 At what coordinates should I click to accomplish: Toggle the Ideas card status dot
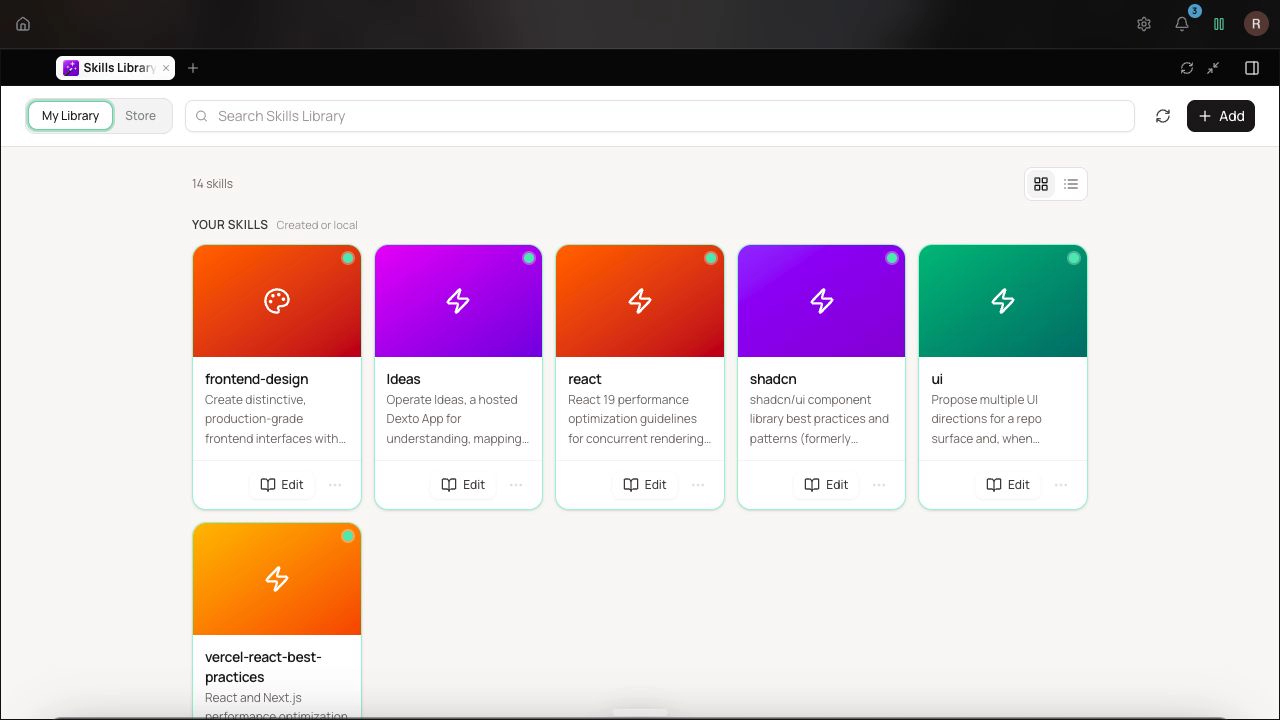tap(529, 258)
